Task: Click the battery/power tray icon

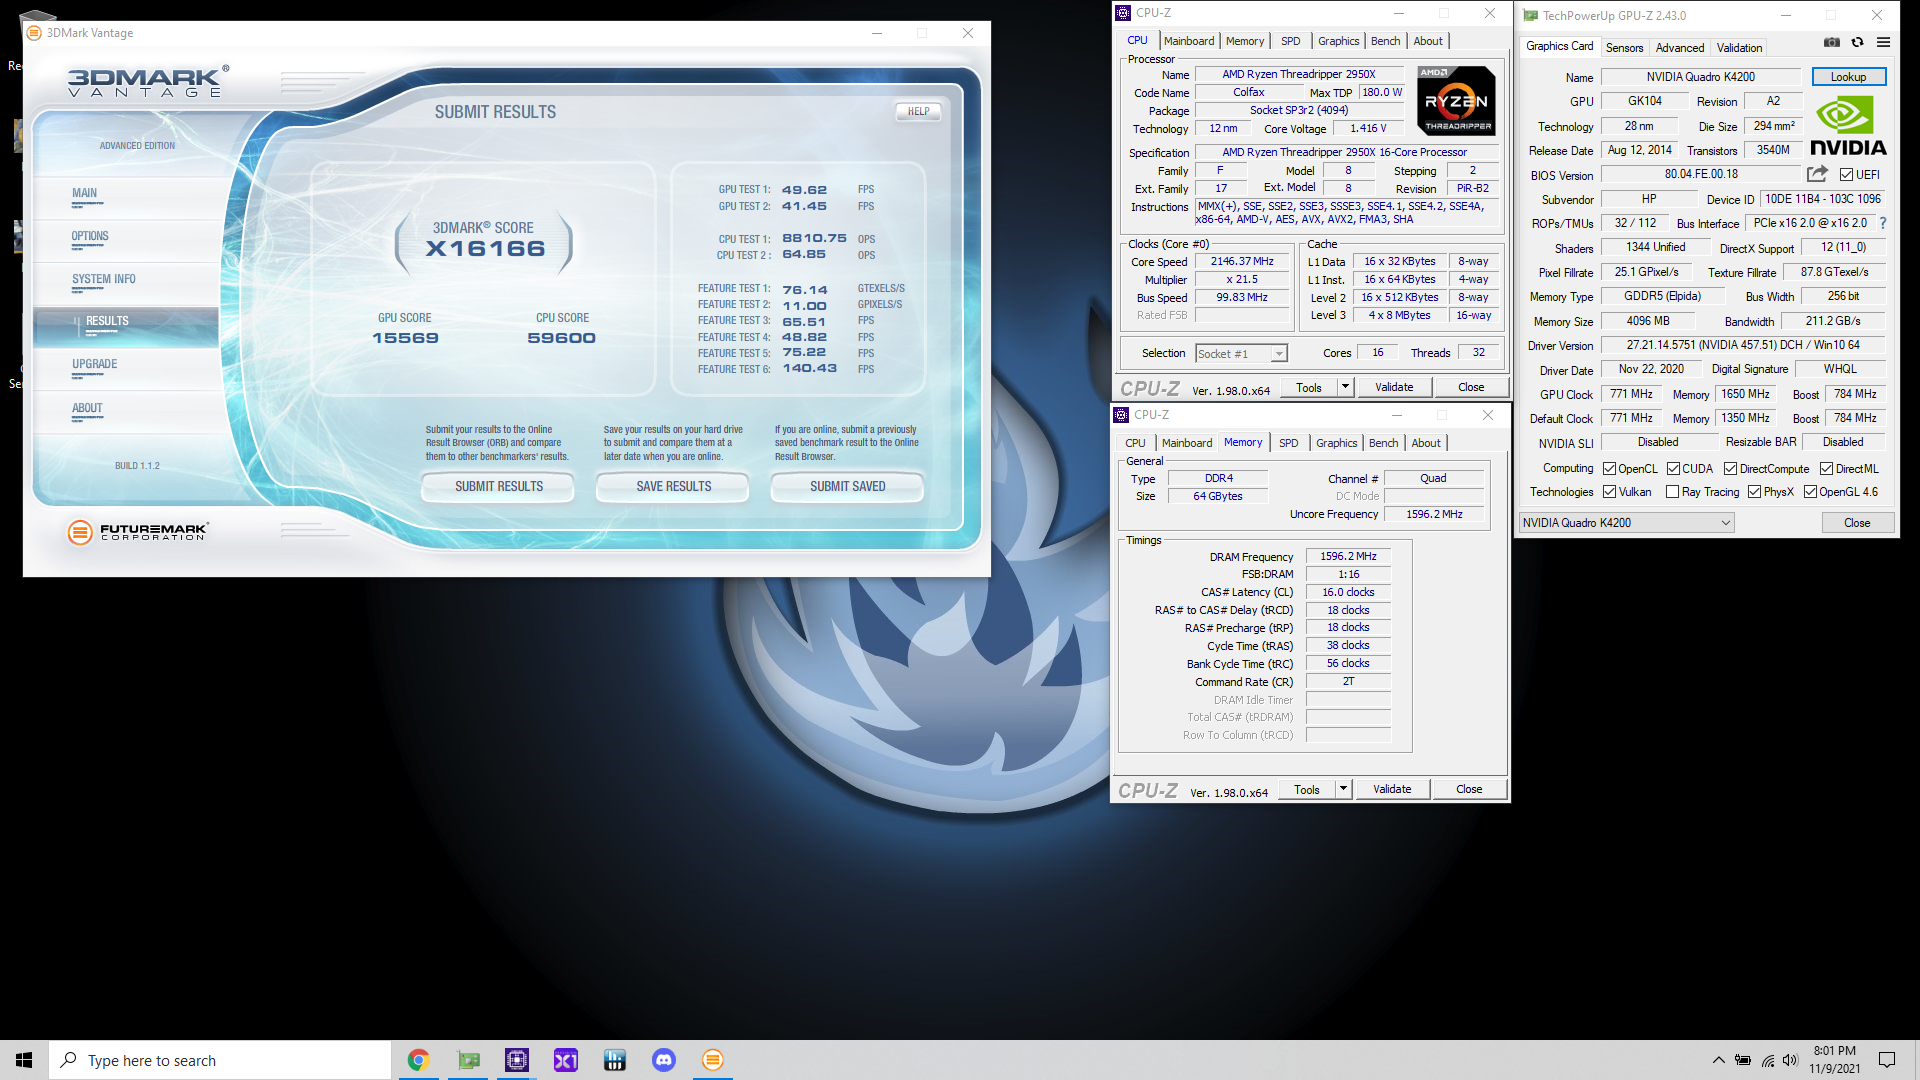Action: [1743, 1060]
